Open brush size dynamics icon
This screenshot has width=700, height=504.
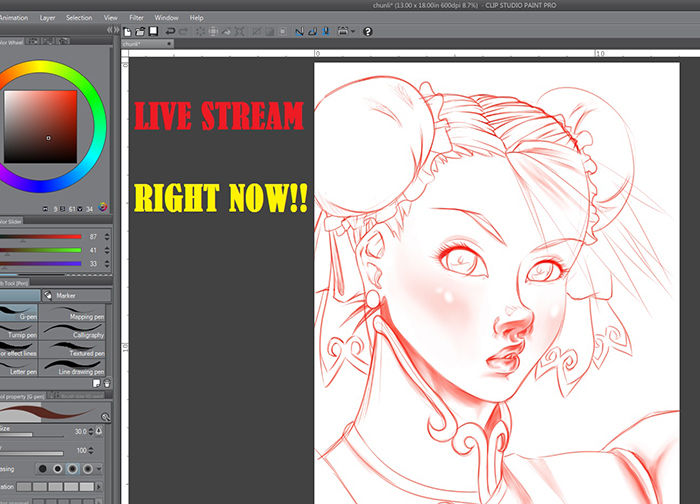(x=99, y=431)
